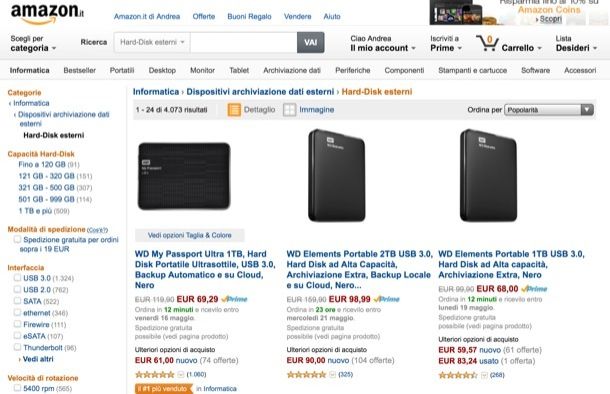610x394 pixels.
Task: Switch to Immagine grid view icon
Action: coord(289,110)
